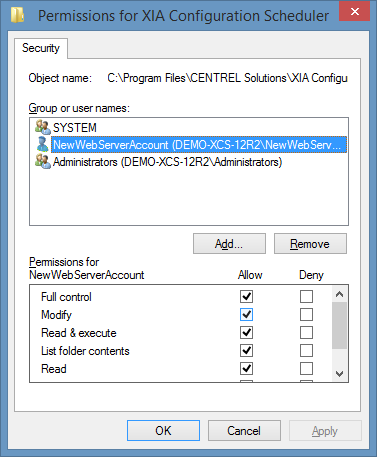
Task: Click the permissions list scrollbar thumb
Action: [x=339, y=325]
